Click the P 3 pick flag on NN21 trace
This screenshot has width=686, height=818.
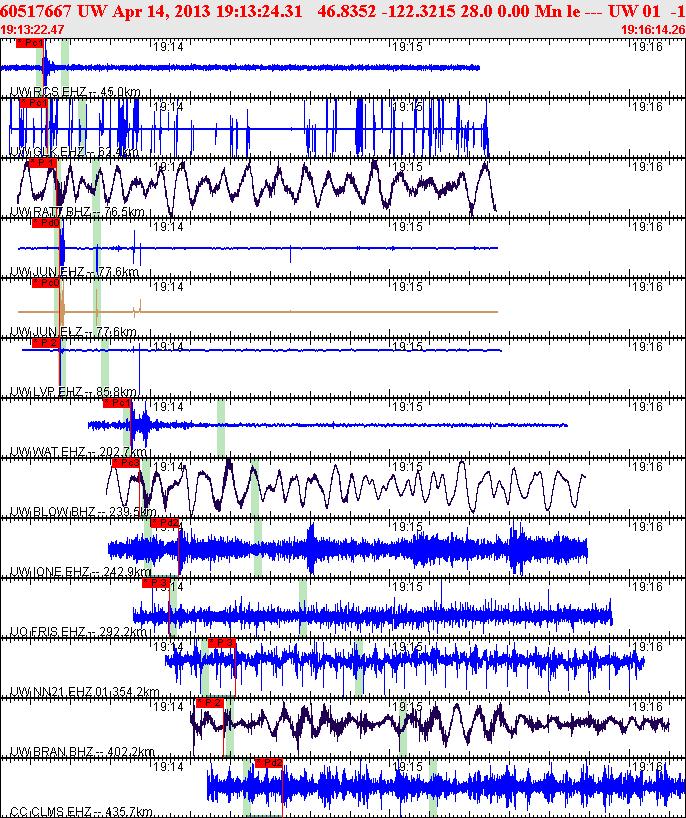point(222,643)
